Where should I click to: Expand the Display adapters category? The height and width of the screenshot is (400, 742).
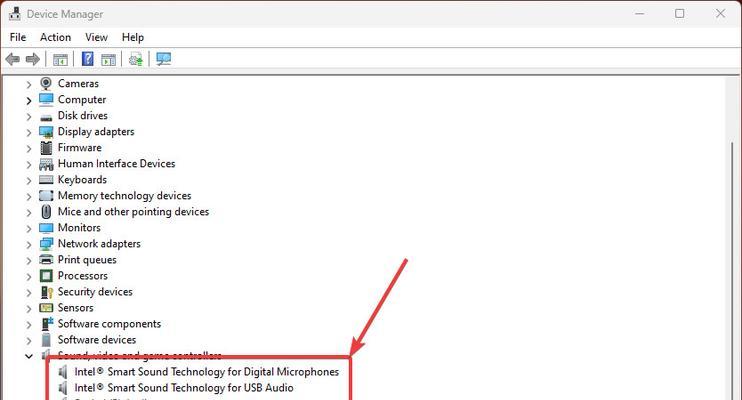(29, 133)
